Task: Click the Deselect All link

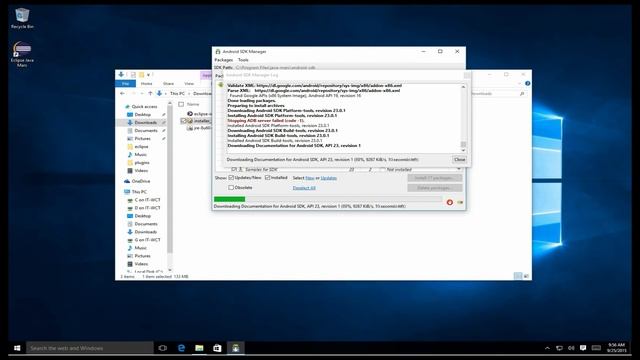Action: click(304, 188)
